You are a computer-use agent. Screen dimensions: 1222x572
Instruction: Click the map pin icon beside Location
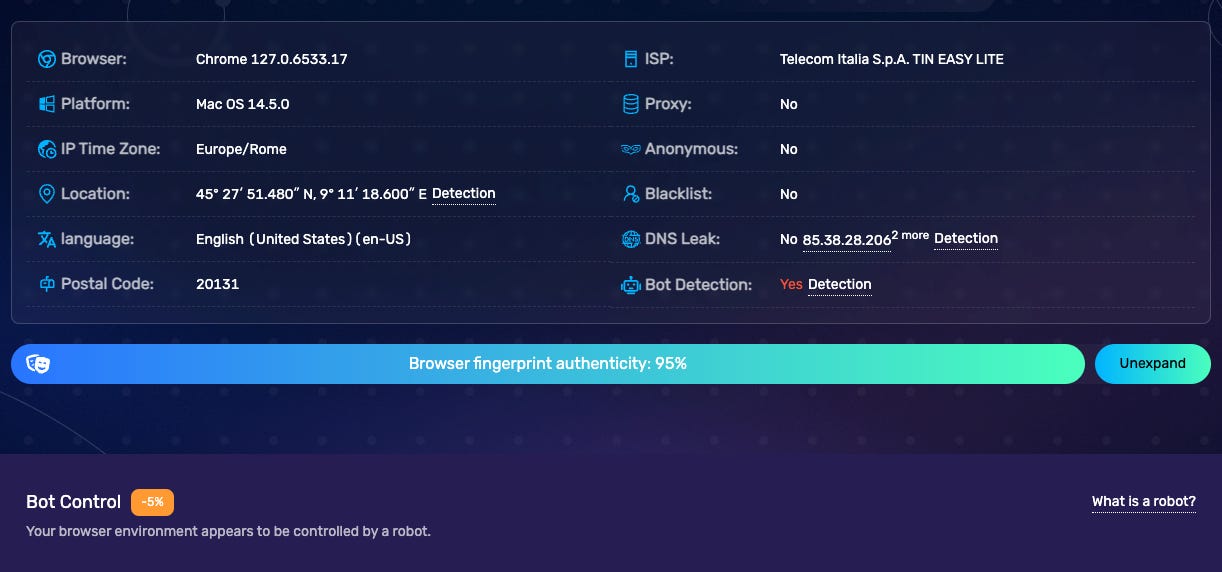[46, 194]
